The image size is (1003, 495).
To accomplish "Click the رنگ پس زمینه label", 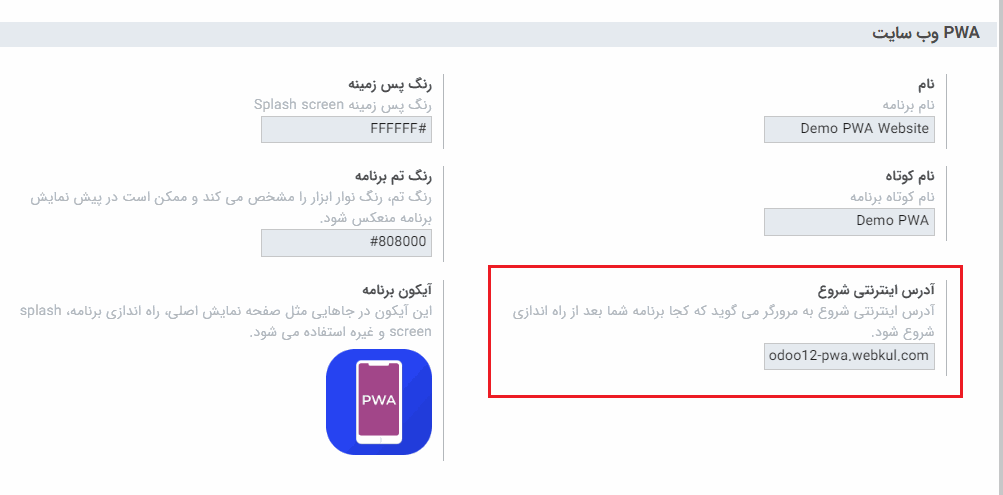I will click(390, 84).
